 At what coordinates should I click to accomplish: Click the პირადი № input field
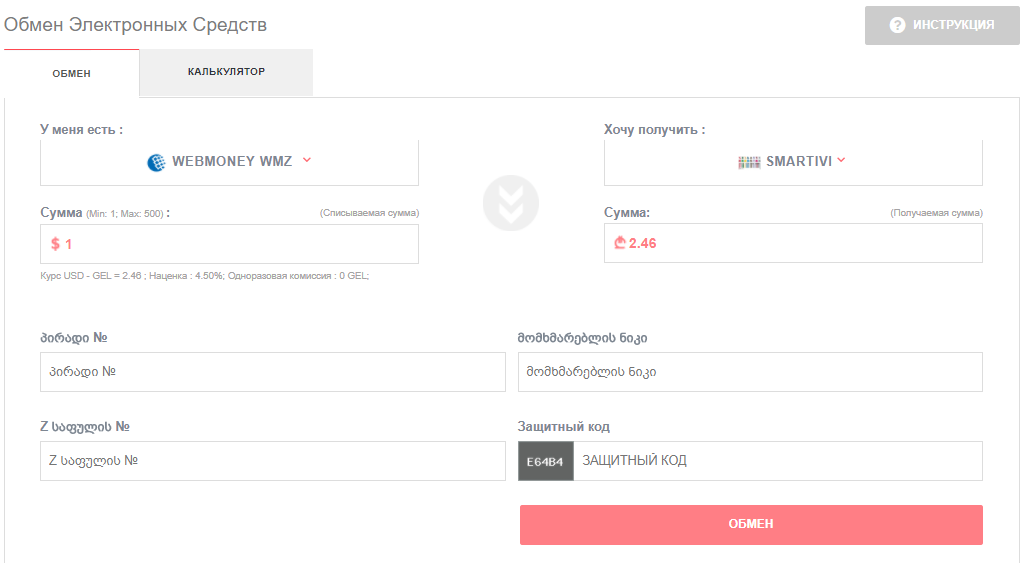tap(272, 372)
